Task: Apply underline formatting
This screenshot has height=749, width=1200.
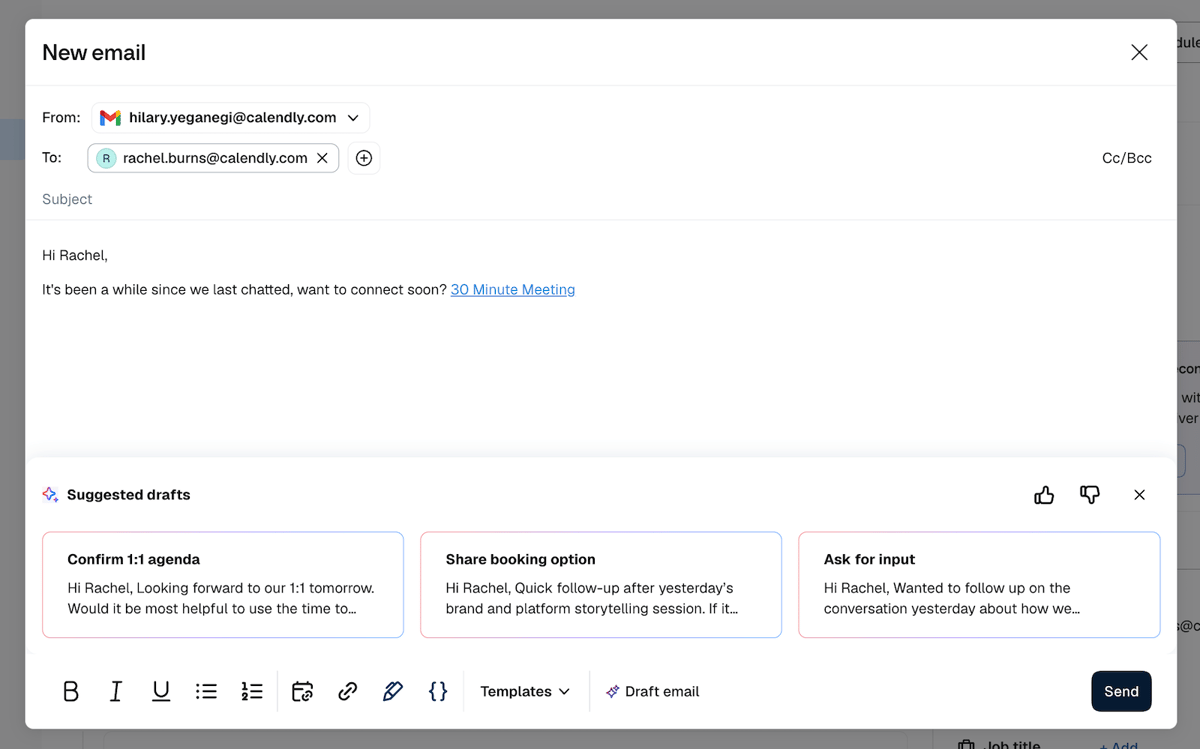Action: click(161, 691)
